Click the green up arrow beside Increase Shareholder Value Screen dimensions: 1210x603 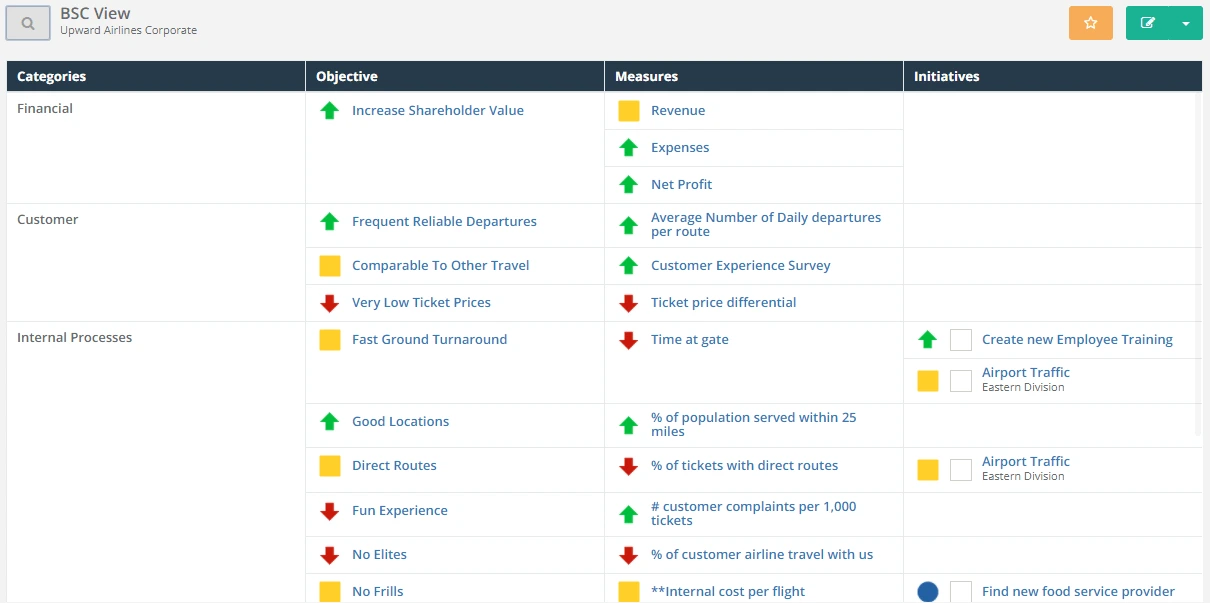(330, 110)
